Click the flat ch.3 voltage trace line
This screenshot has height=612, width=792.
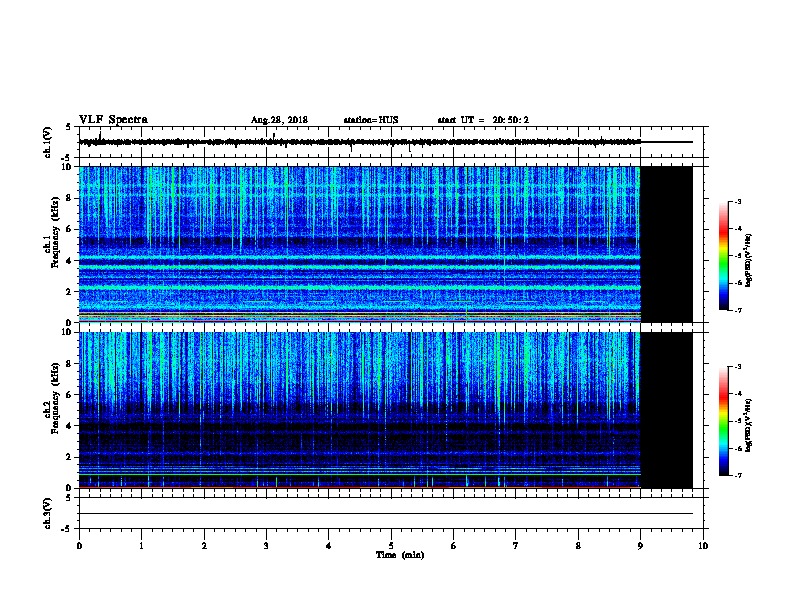386,514
